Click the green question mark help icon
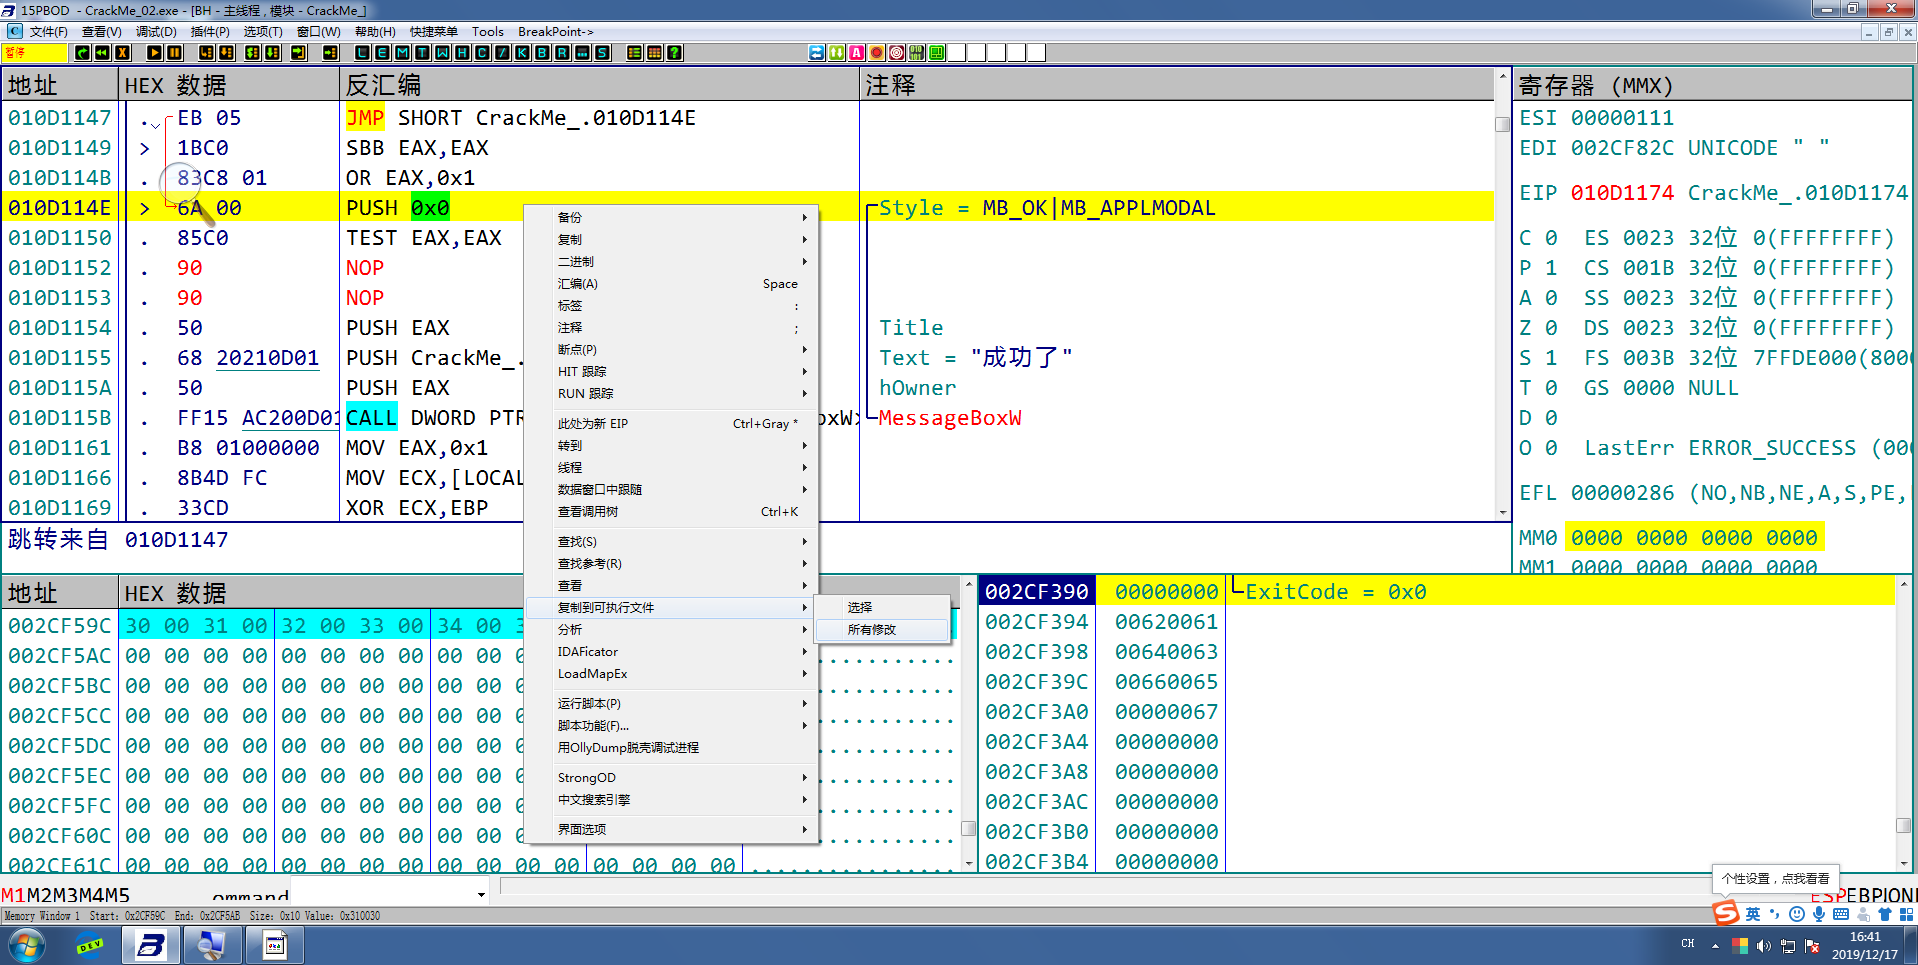1918x965 pixels. click(x=675, y=53)
